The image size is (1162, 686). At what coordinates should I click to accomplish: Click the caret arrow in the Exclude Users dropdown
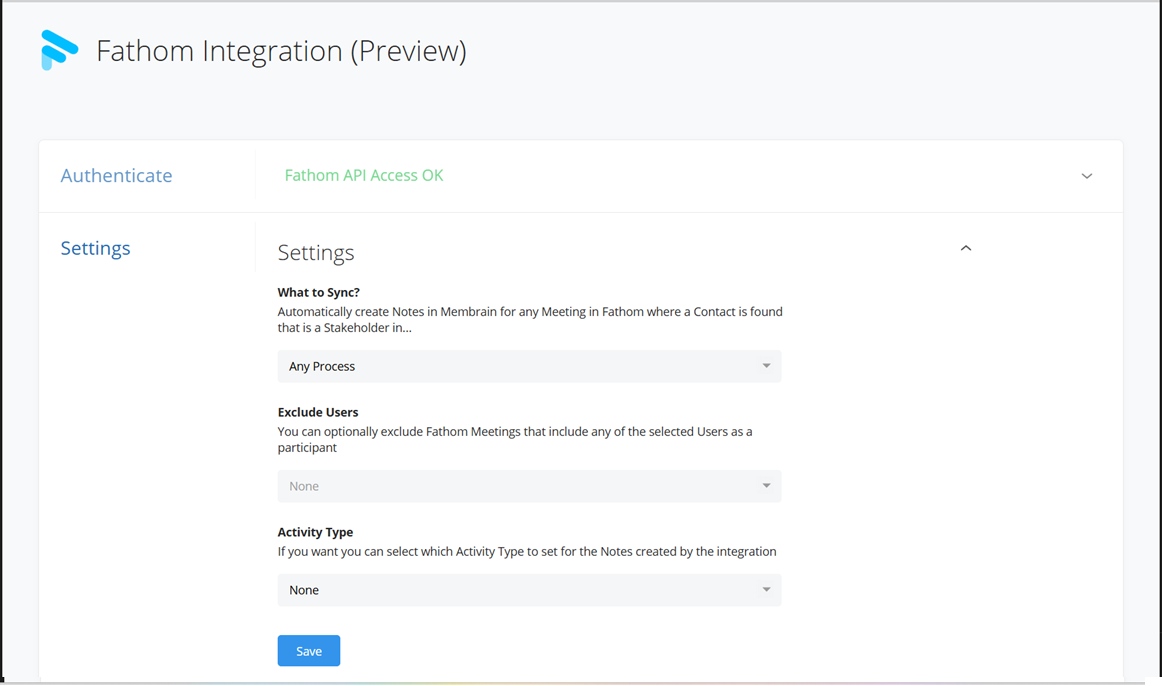[x=766, y=486]
